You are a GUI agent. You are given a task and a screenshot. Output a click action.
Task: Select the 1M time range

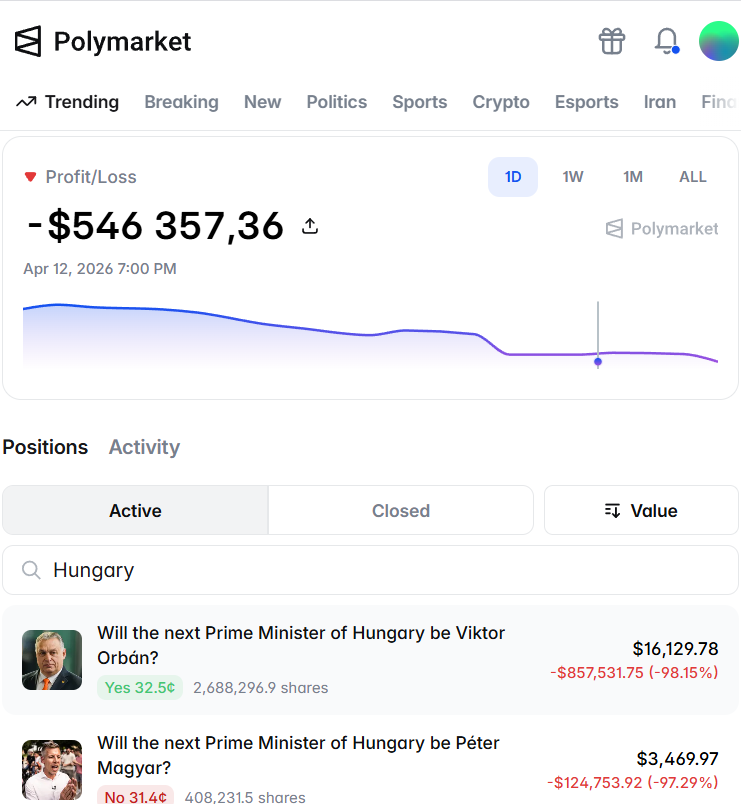click(633, 177)
